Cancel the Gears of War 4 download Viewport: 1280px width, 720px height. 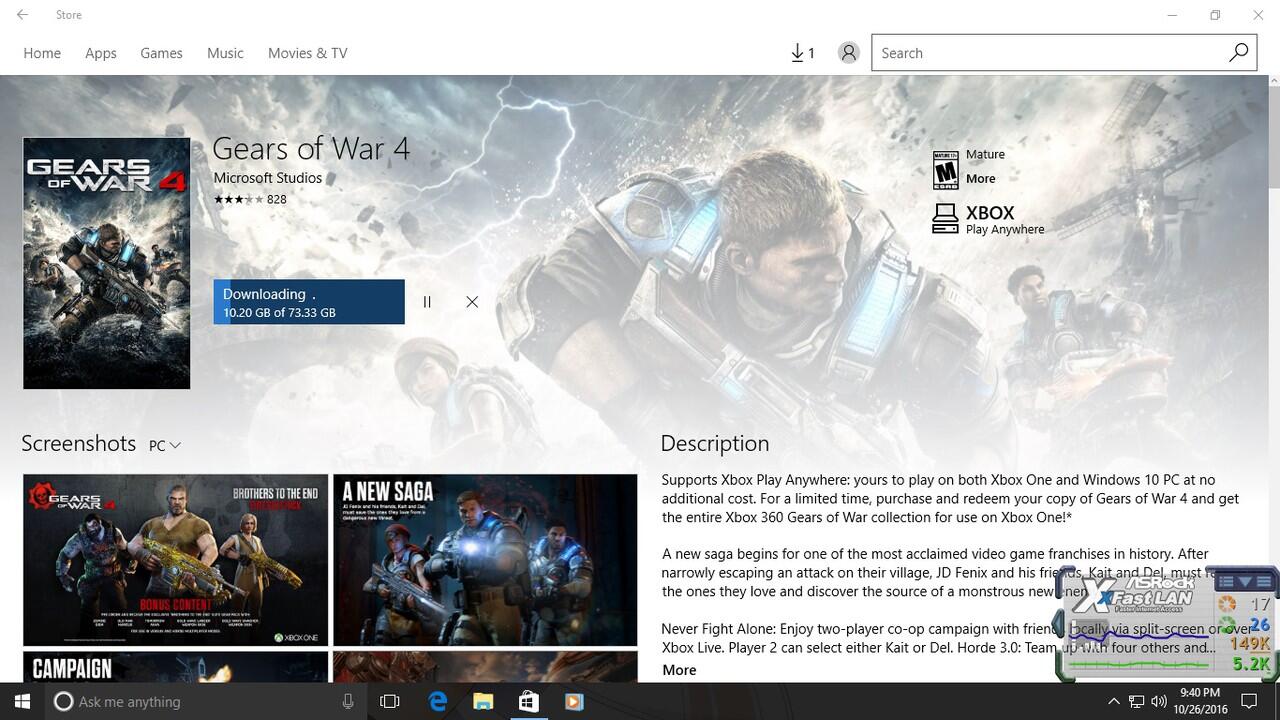point(472,302)
